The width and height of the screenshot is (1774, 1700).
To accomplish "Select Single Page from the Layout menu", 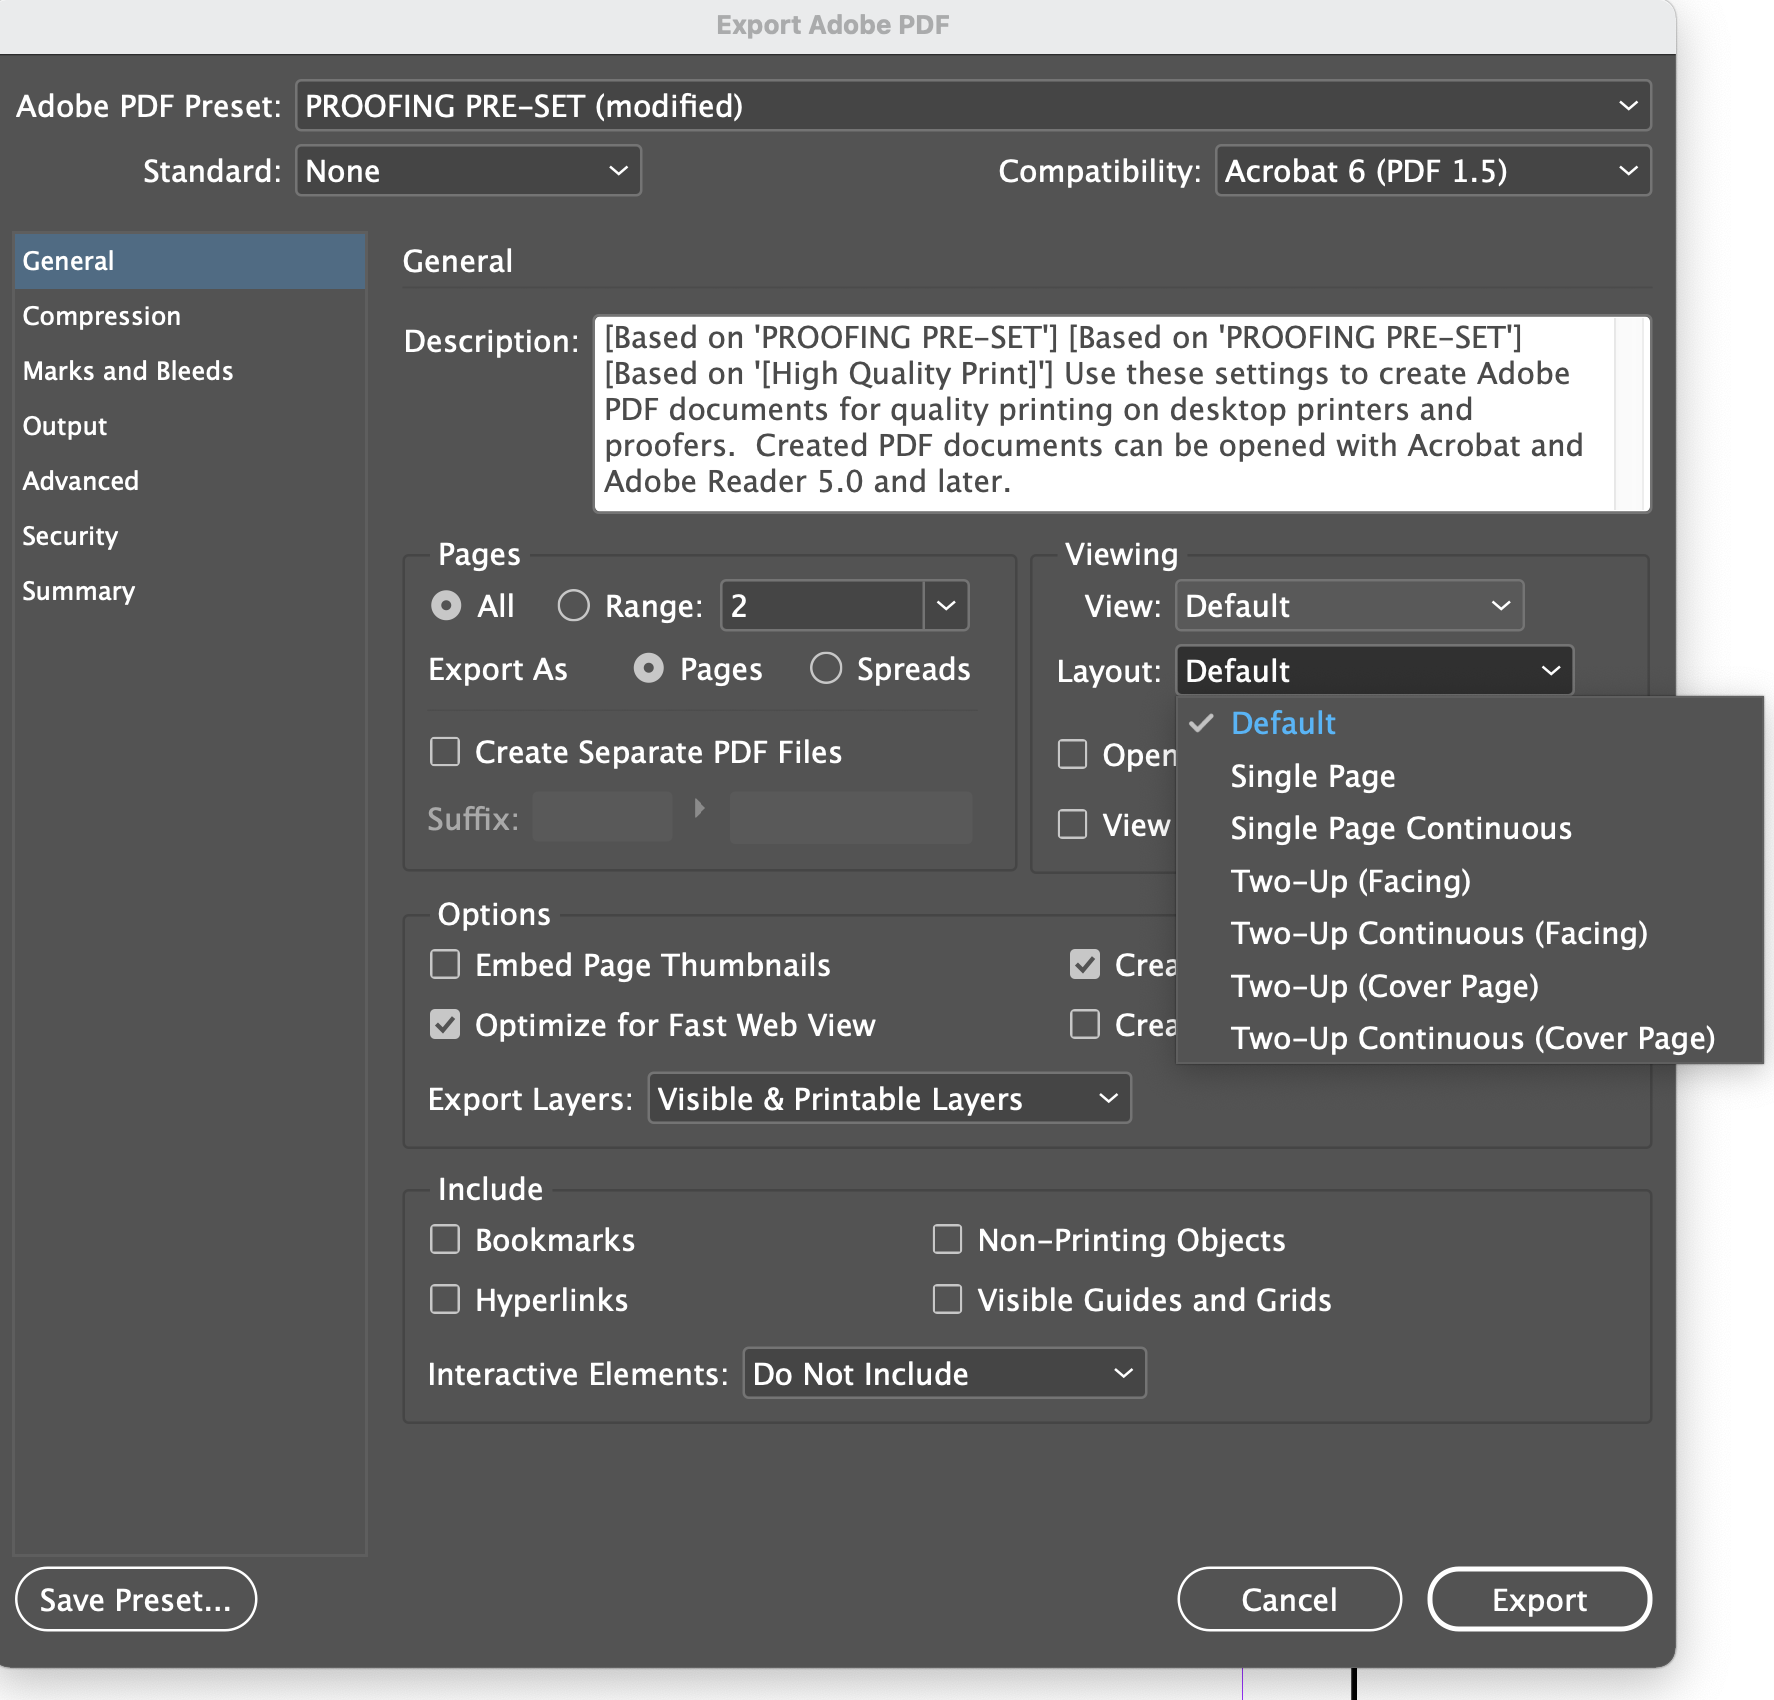I will pyautogui.click(x=1312, y=776).
